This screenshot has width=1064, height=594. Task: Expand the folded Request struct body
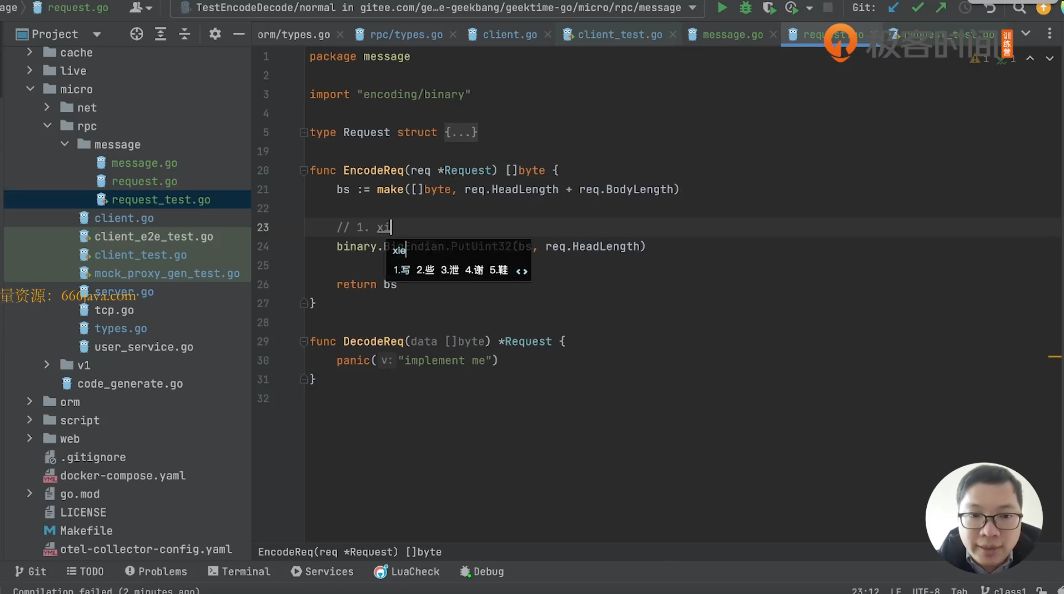461,133
